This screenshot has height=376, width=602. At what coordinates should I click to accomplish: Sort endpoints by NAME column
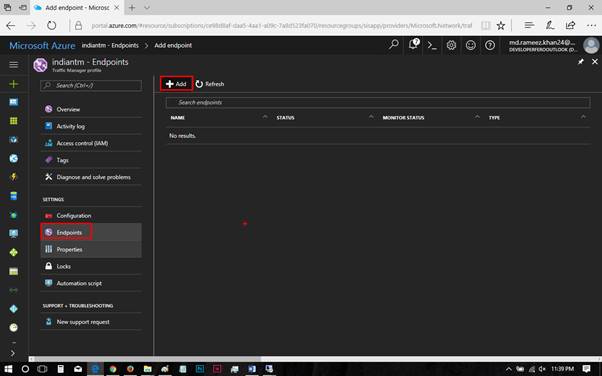point(178,118)
